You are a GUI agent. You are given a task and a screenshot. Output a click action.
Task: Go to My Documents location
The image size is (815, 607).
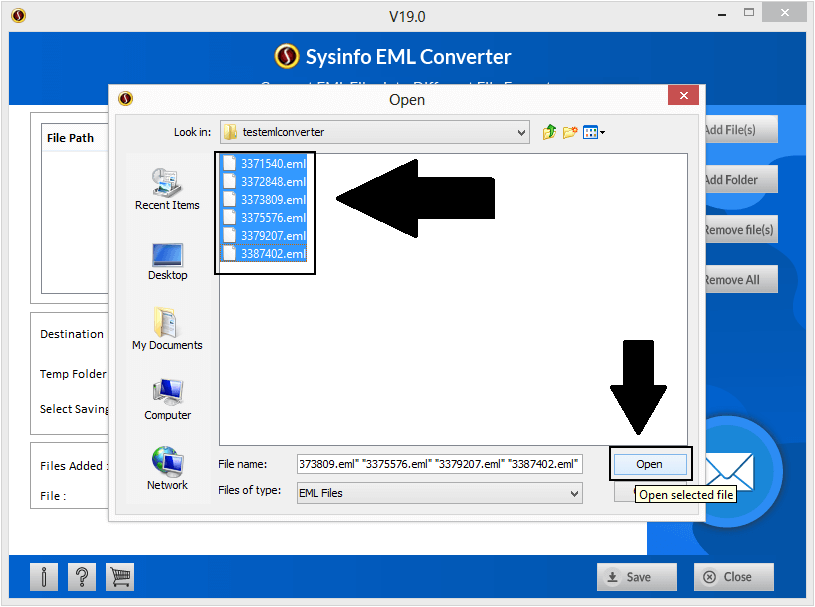tap(167, 329)
